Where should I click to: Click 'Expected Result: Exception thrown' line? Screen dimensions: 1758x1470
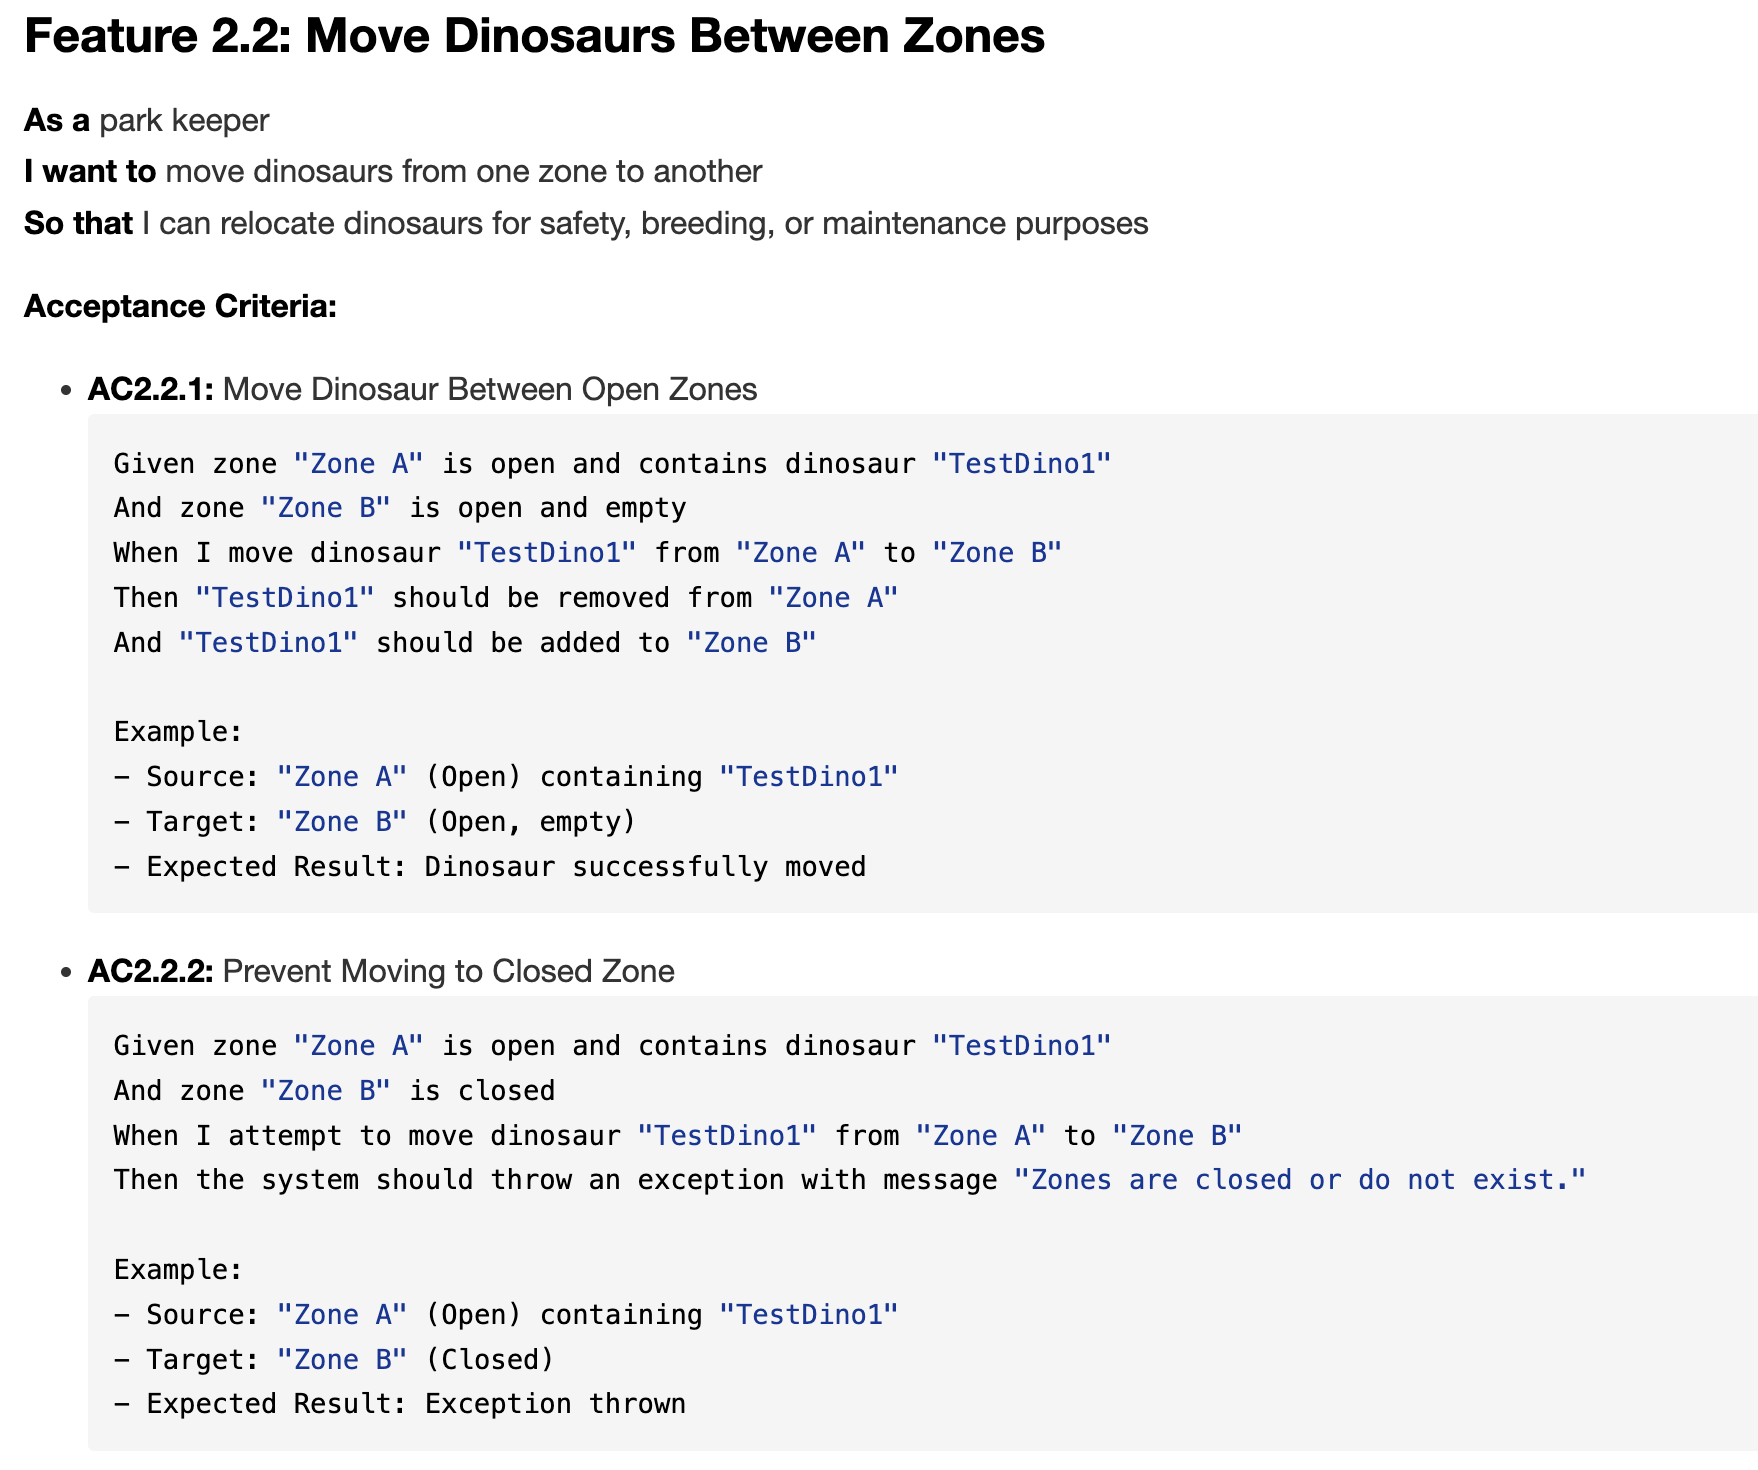point(400,1404)
